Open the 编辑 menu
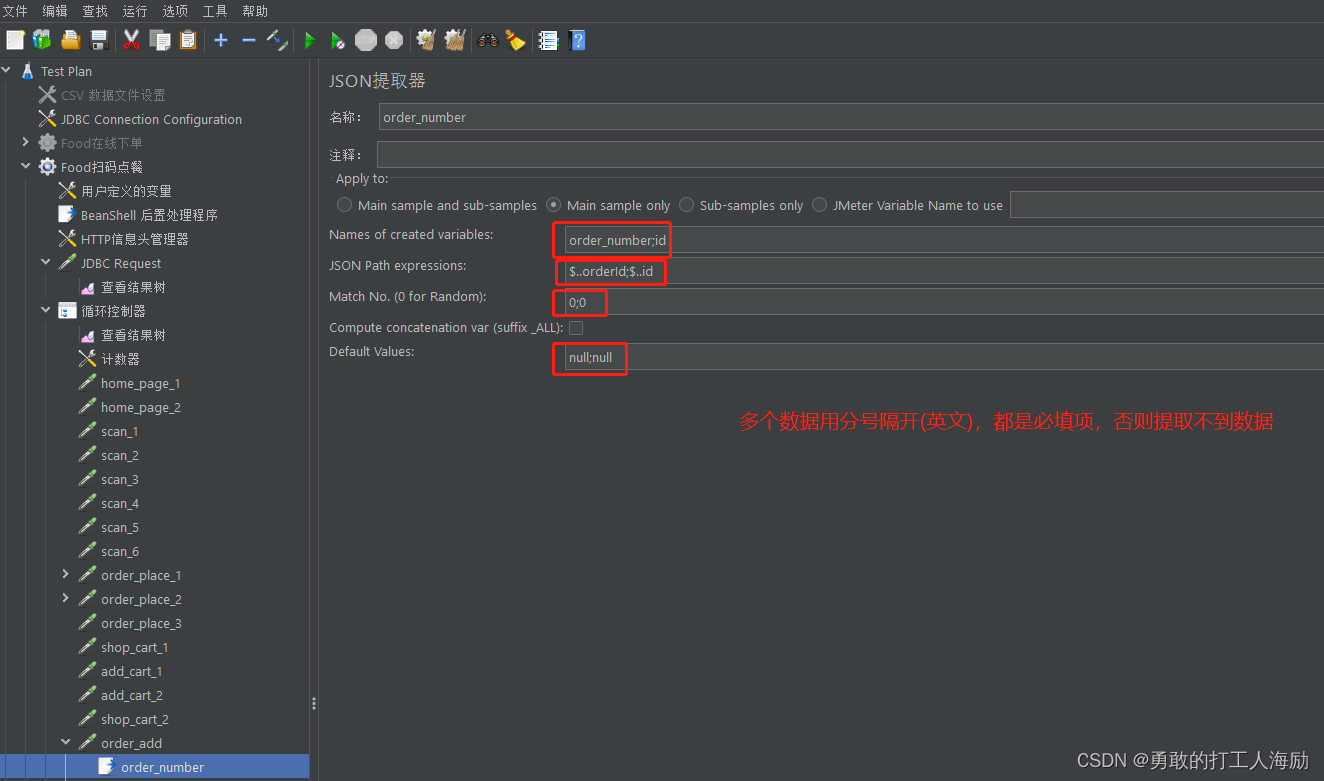Image resolution: width=1324 pixels, height=781 pixels. point(55,11)
